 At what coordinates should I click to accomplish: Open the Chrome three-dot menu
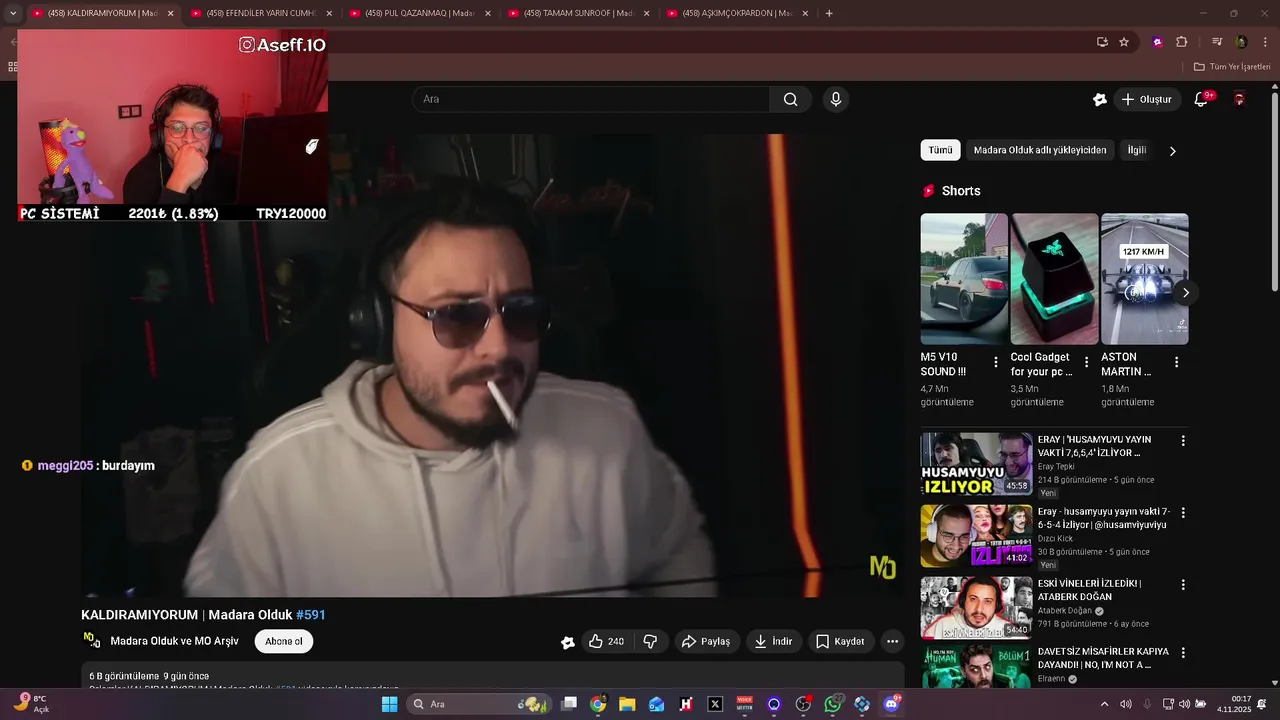[1264, 42]
